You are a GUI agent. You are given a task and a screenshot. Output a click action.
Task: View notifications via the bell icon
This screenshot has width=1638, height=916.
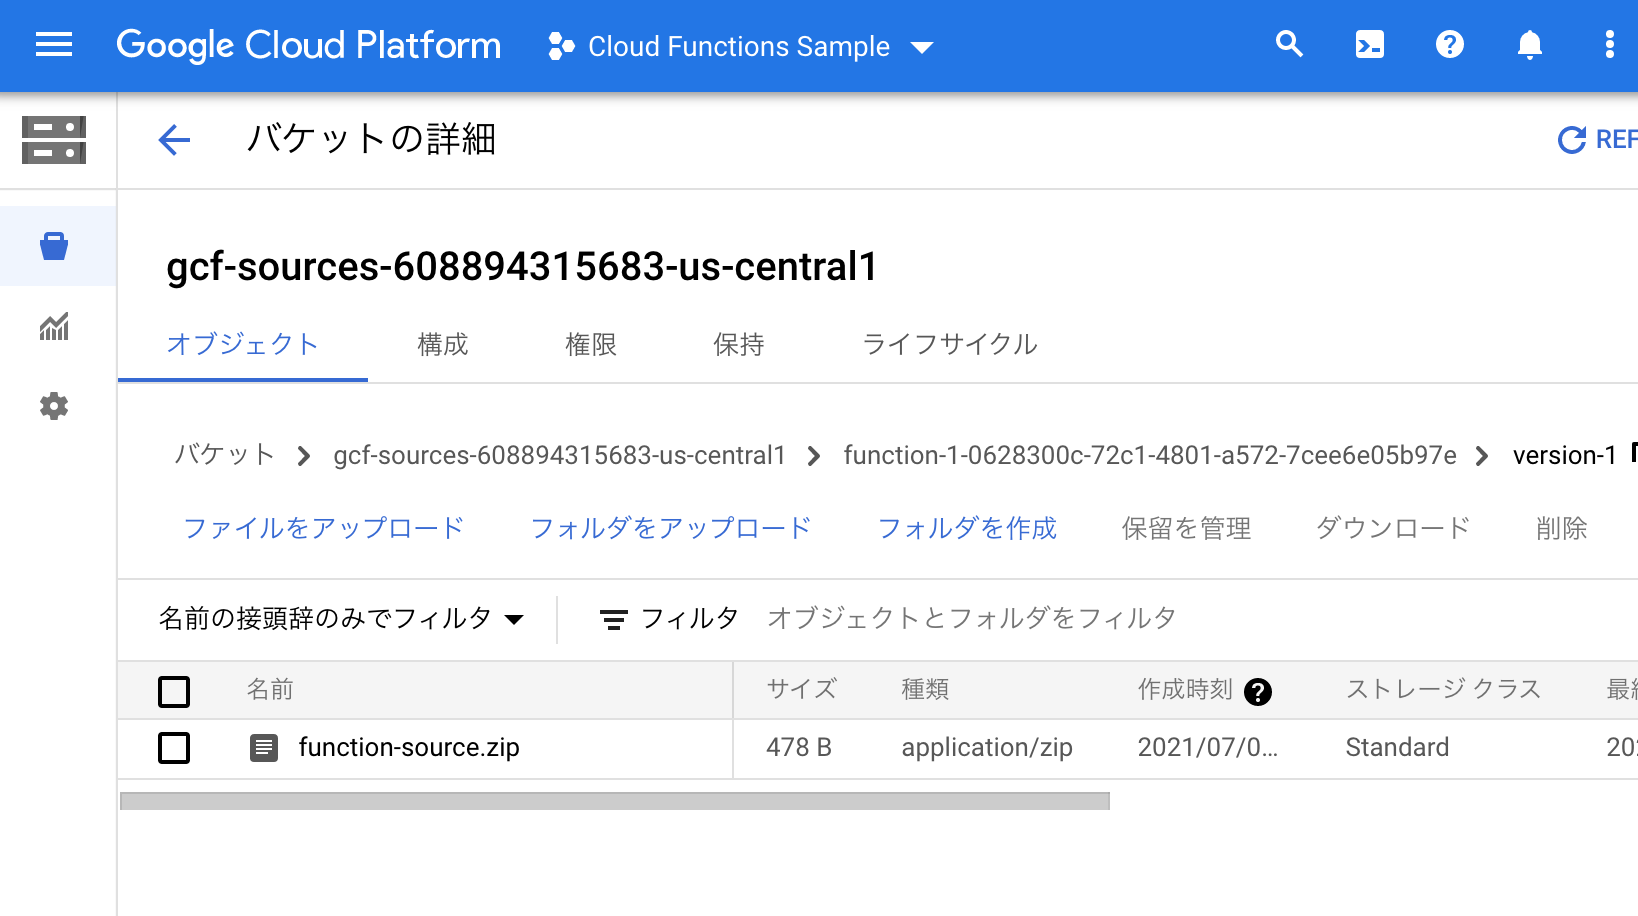pyautogui.click(x=1530, y=45)
